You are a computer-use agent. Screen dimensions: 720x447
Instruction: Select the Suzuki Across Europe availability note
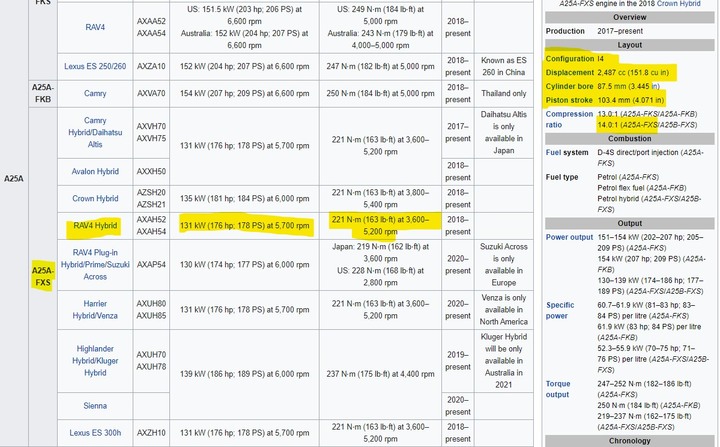click(504, 265)
